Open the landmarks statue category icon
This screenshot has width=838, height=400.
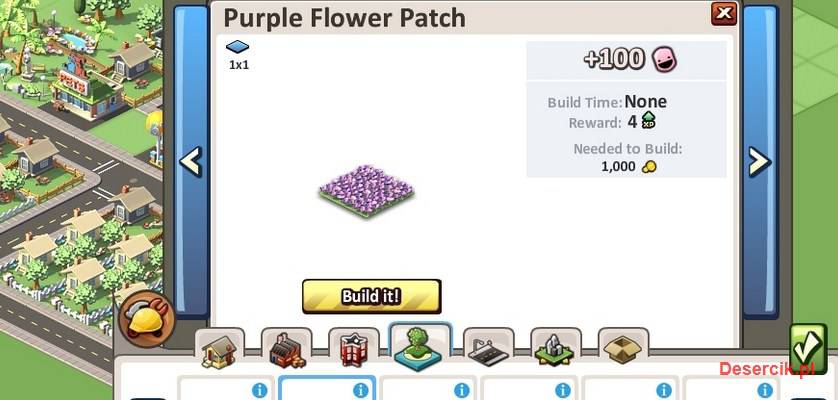[x=556, y=350]
